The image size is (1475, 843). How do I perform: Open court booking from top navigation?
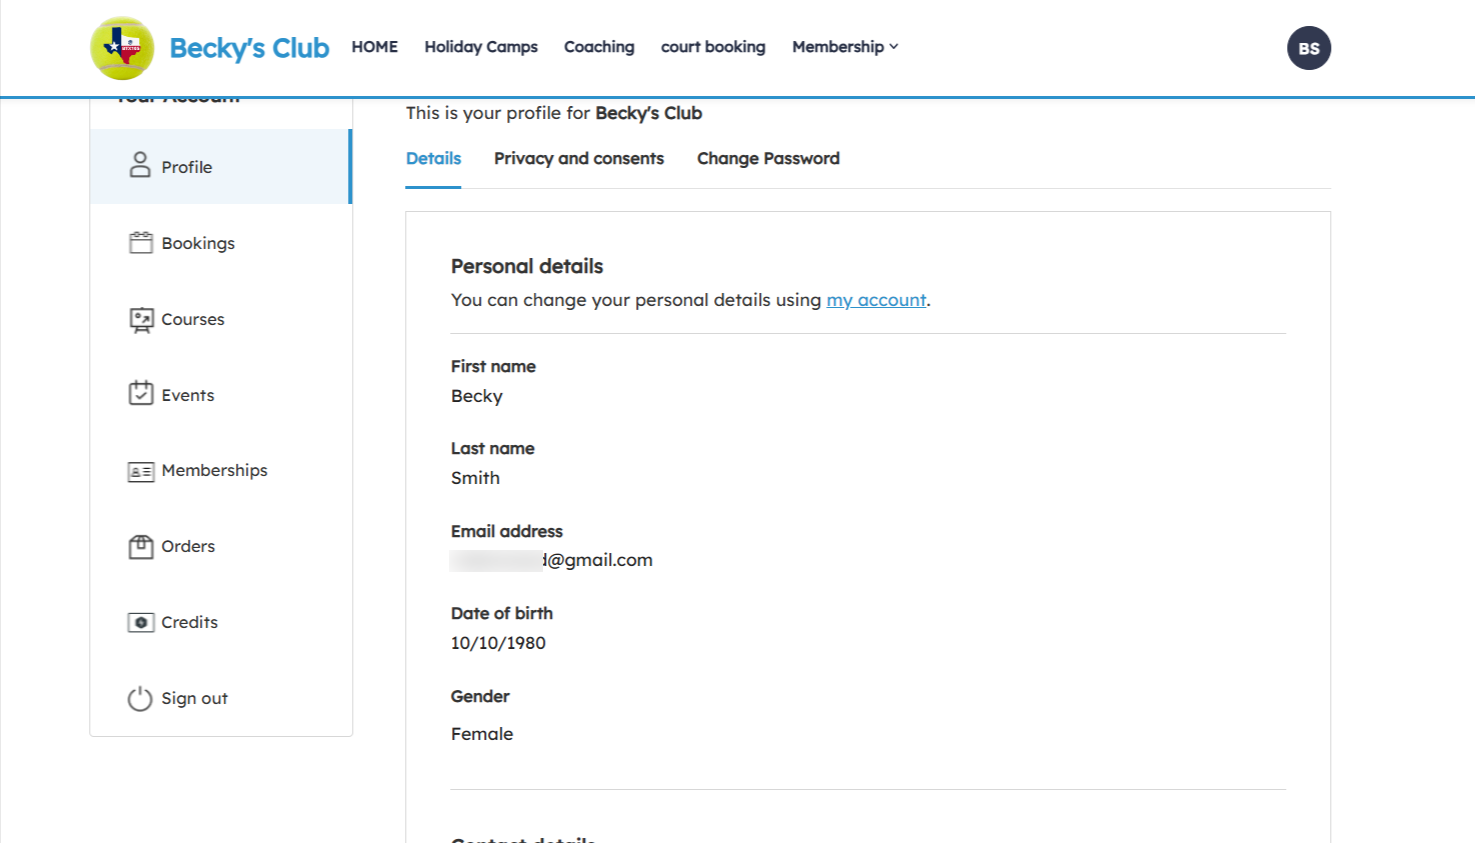click(x=713, y=47)
